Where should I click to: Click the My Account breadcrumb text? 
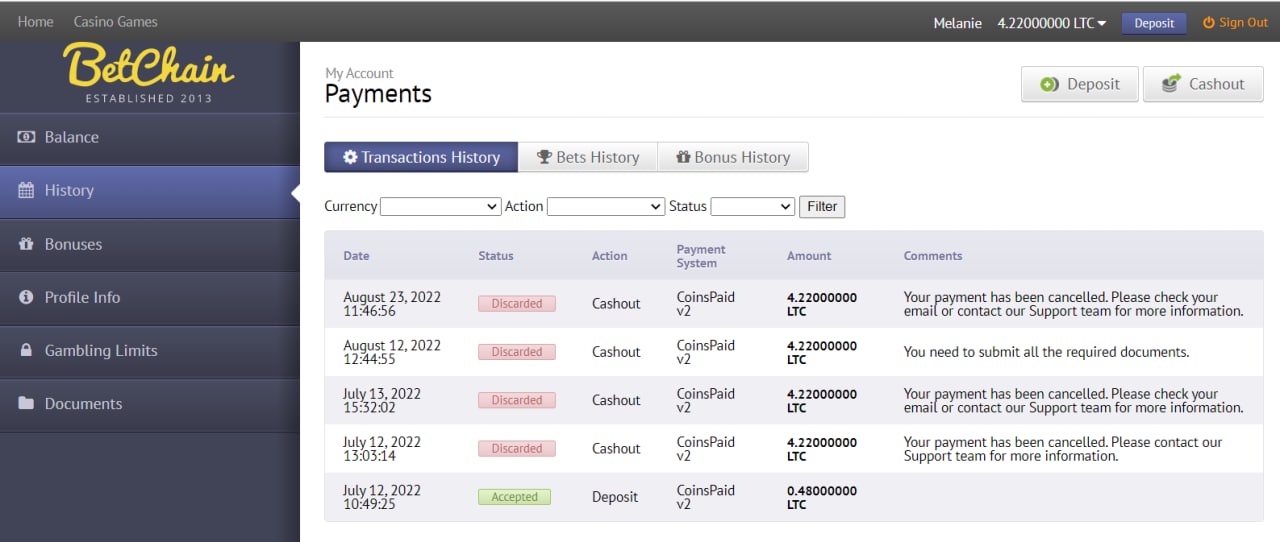(x=359, y=73)
